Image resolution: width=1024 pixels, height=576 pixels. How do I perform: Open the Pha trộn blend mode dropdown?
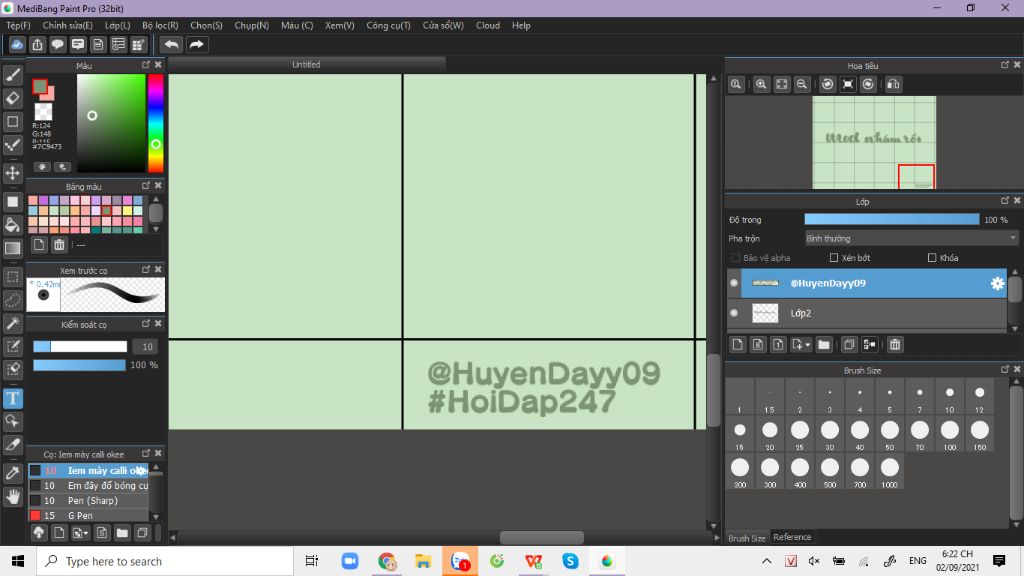(911, 238)
